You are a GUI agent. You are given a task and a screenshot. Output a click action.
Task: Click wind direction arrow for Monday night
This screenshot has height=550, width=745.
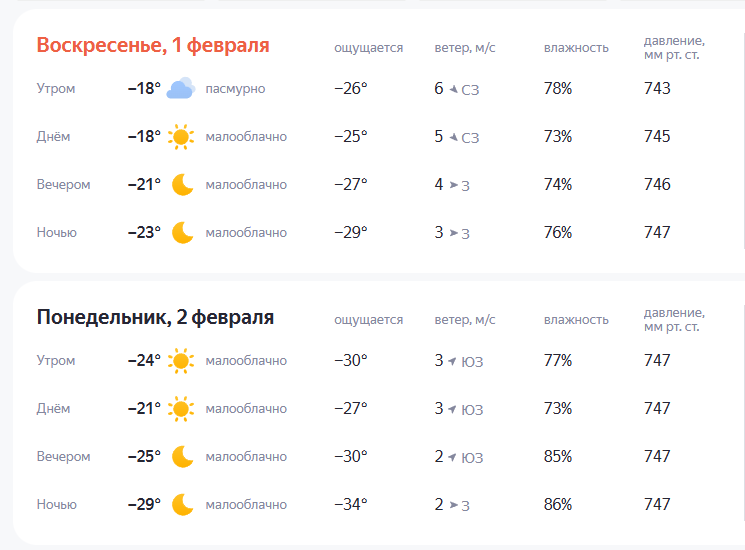(x=453, y=505)
